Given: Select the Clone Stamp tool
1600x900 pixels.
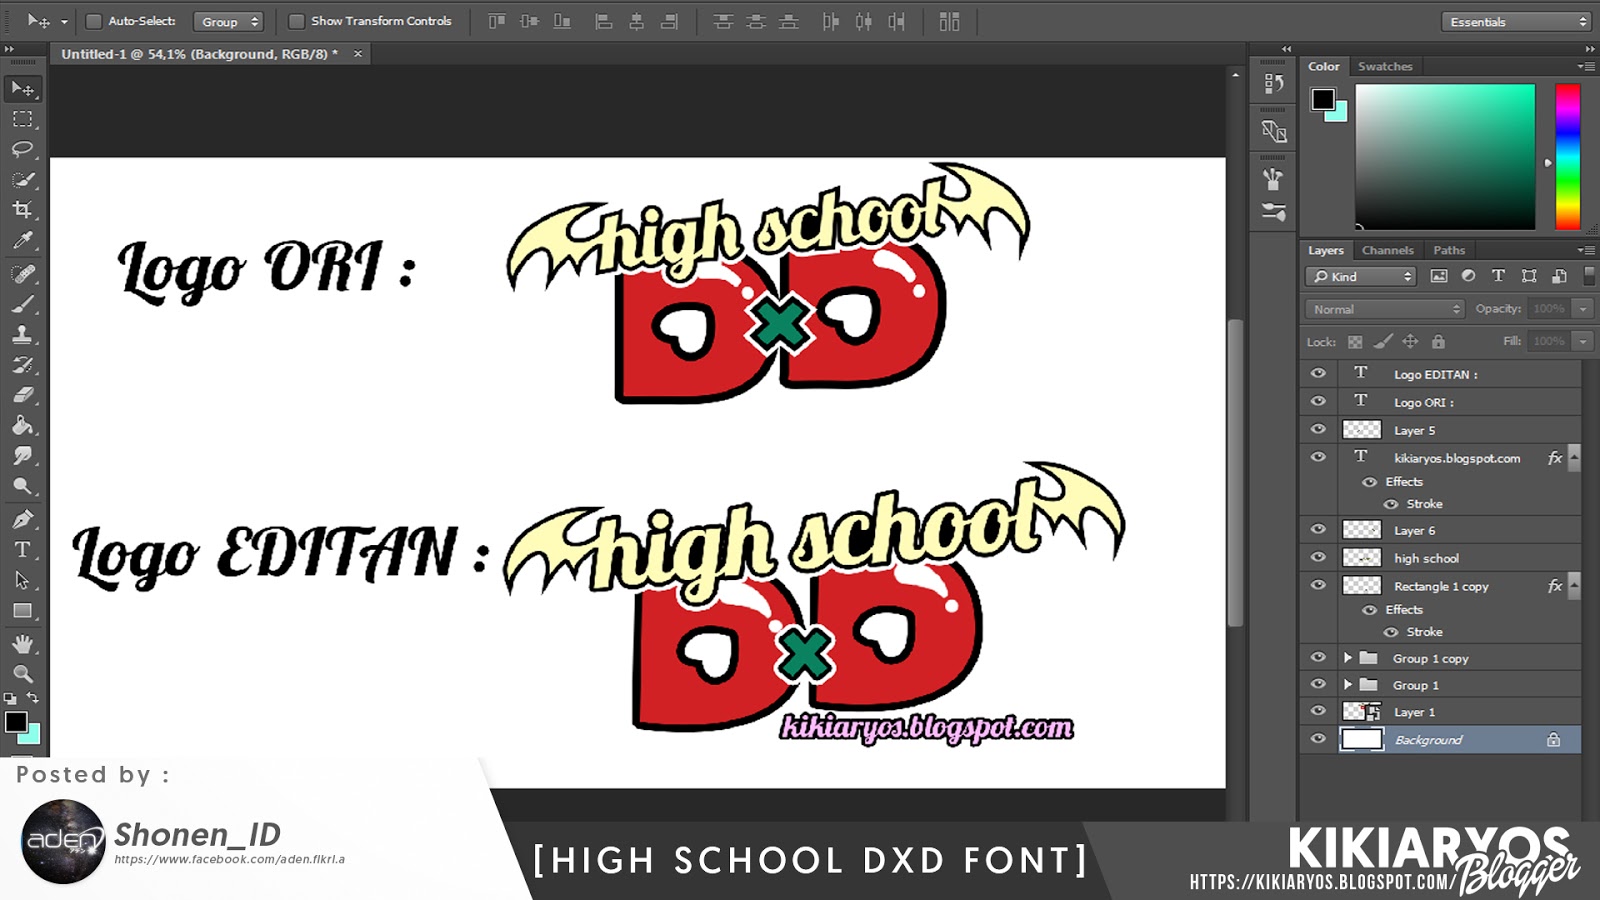Looking at the screenshot, I should tap(23, 334).
